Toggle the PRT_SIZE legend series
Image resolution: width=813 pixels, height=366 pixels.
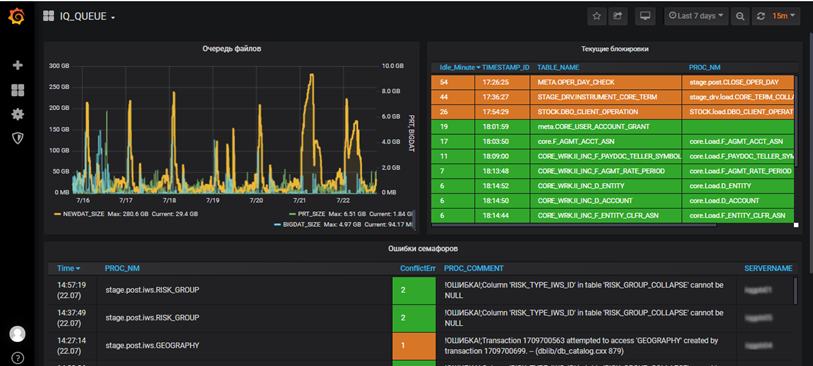coord(312,214)
